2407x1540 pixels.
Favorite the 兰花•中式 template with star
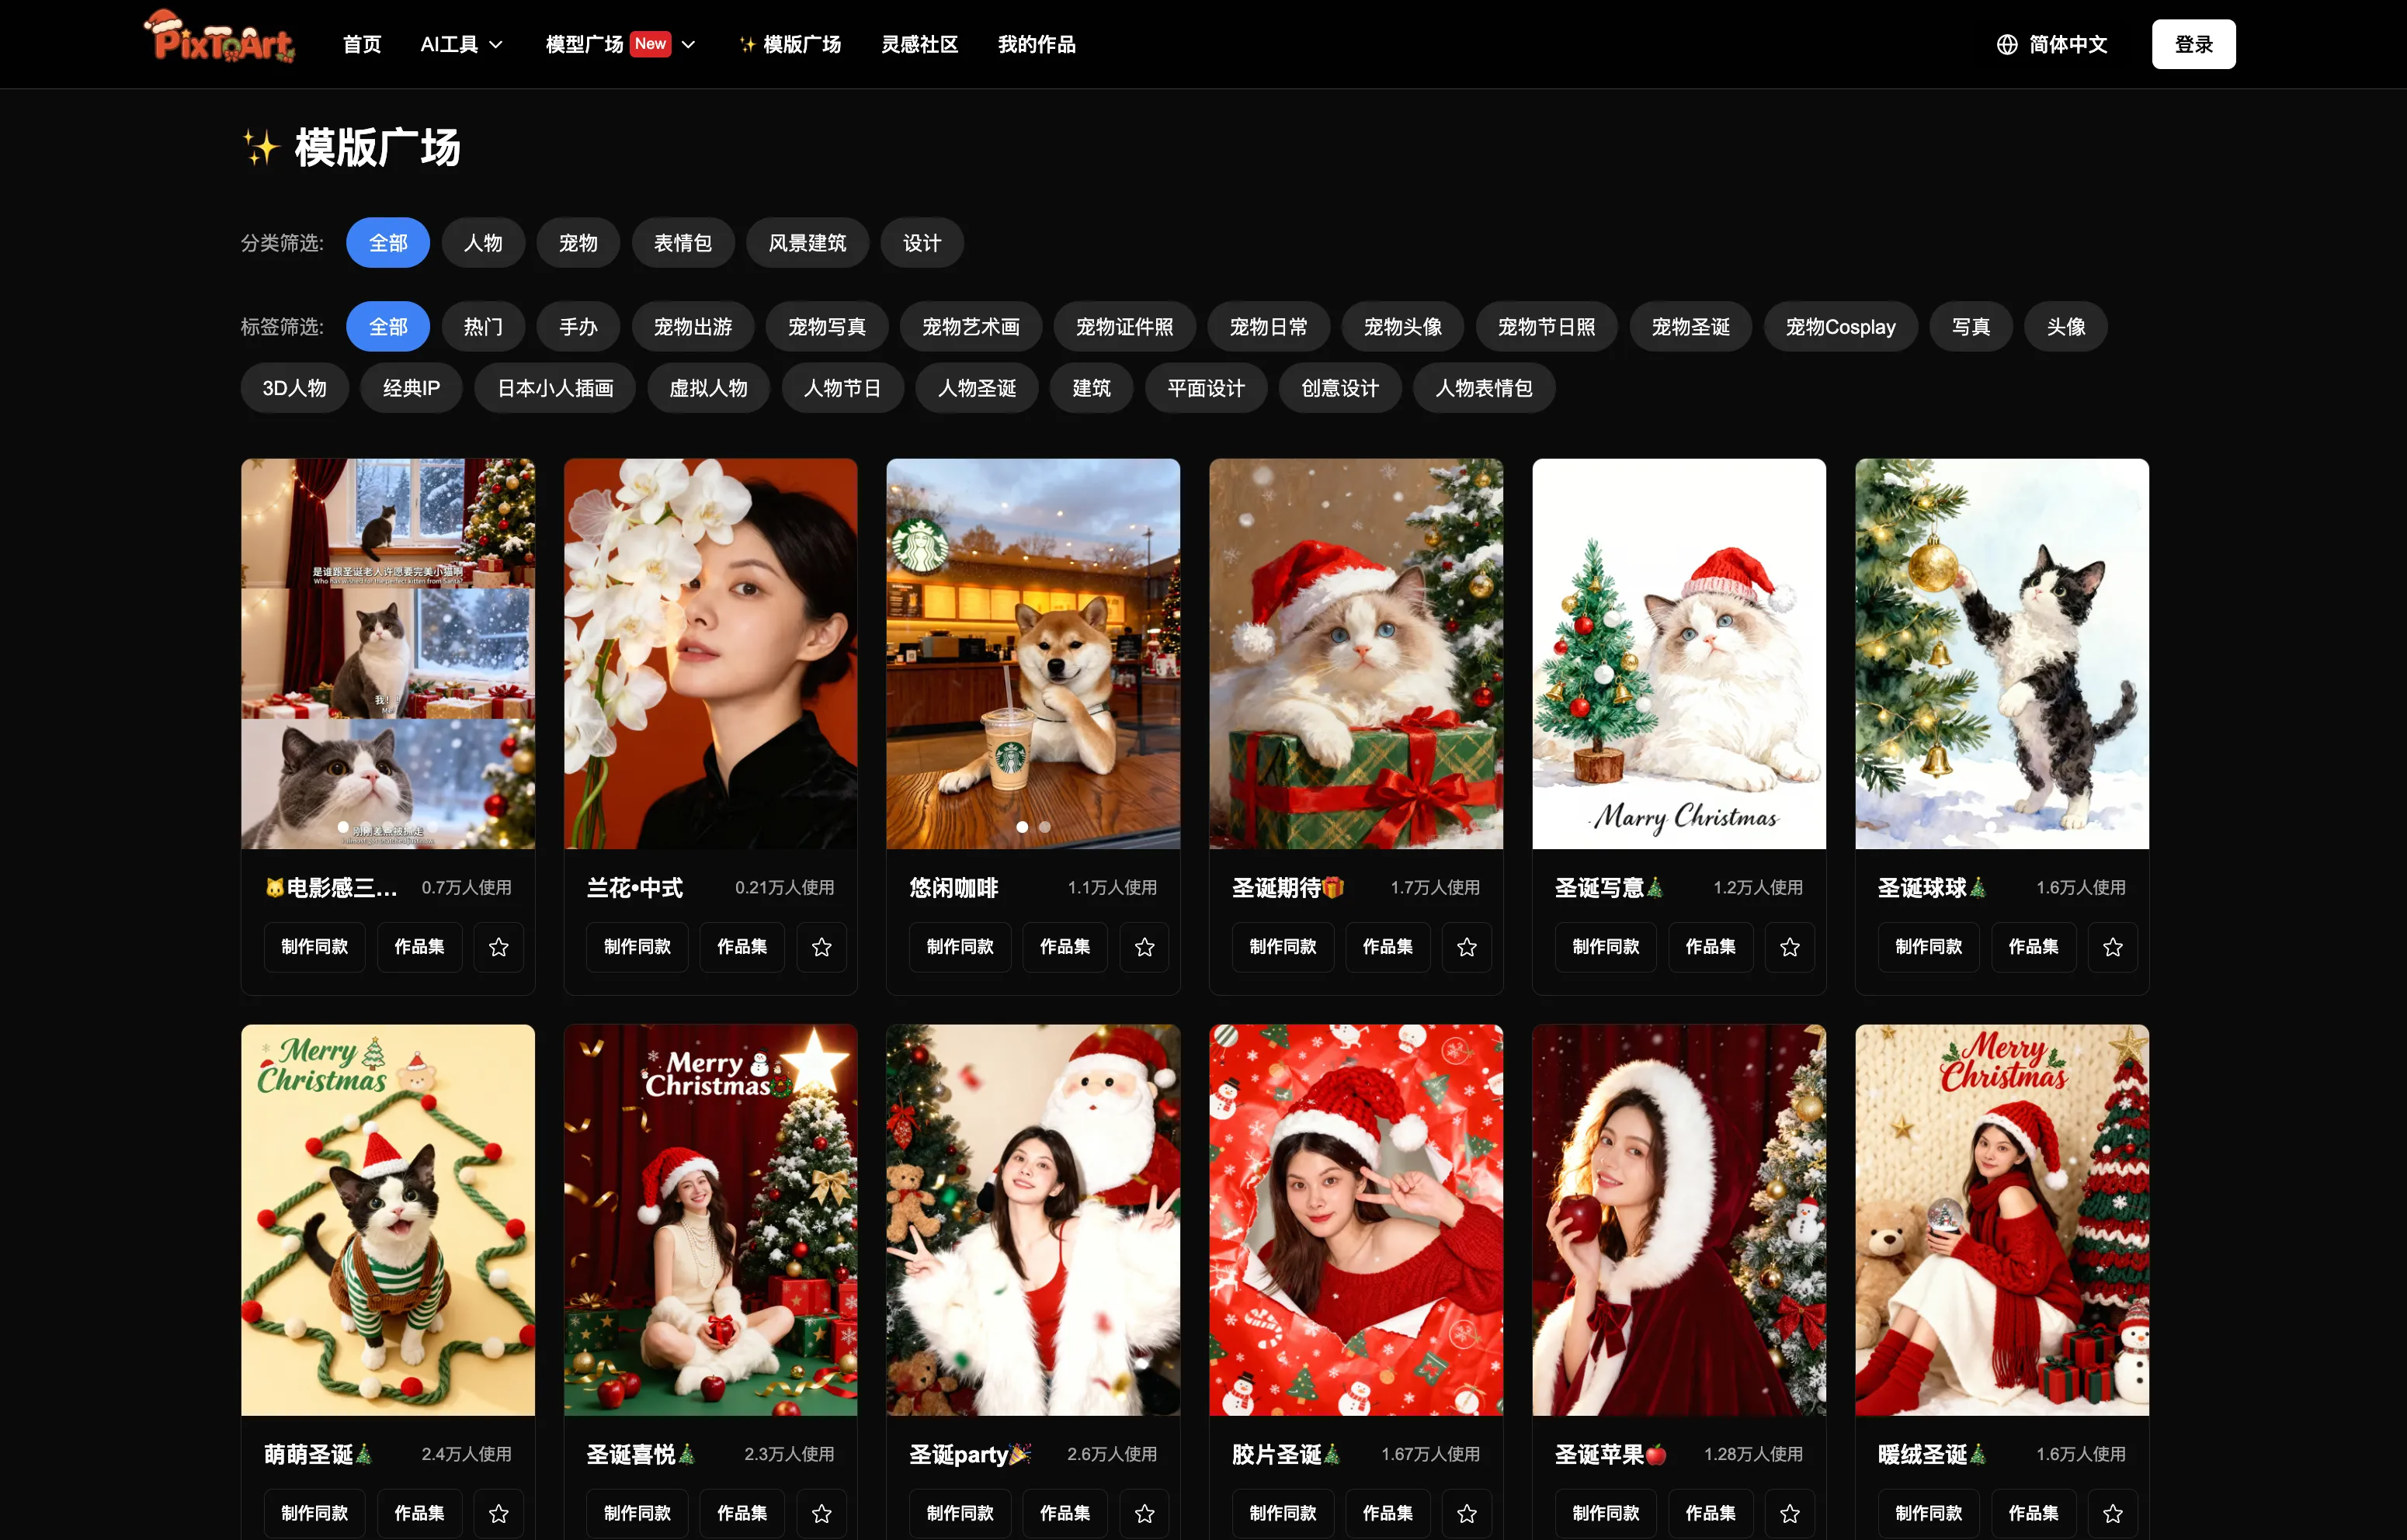[821, 947]
